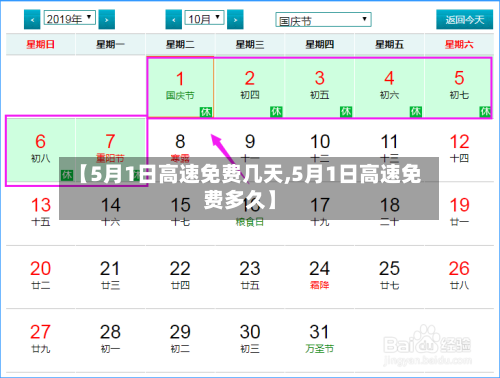Open the 国庆节 holiday dropdown
The image size is (500, 378).
[x=323, y=20]
